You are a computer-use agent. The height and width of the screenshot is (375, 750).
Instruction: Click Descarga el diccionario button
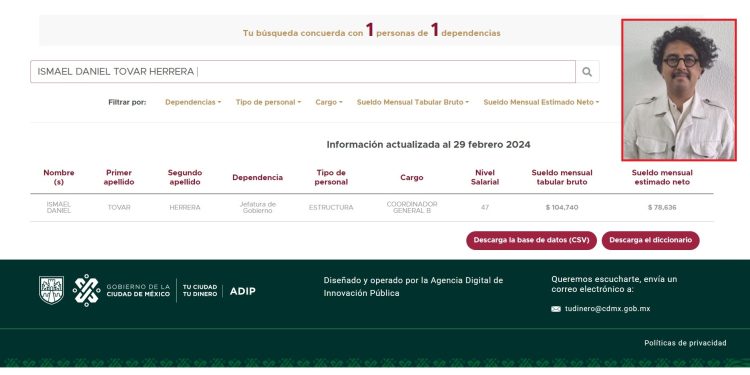pyautogui.click(x=651, y=240)
